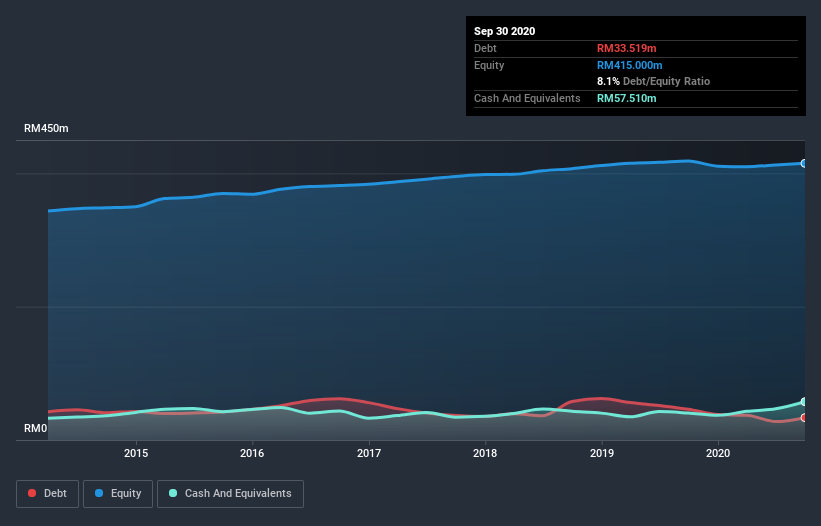Select the 2020 x-axis label
Screen dimensions: 821x526
[x=718, y=453]
